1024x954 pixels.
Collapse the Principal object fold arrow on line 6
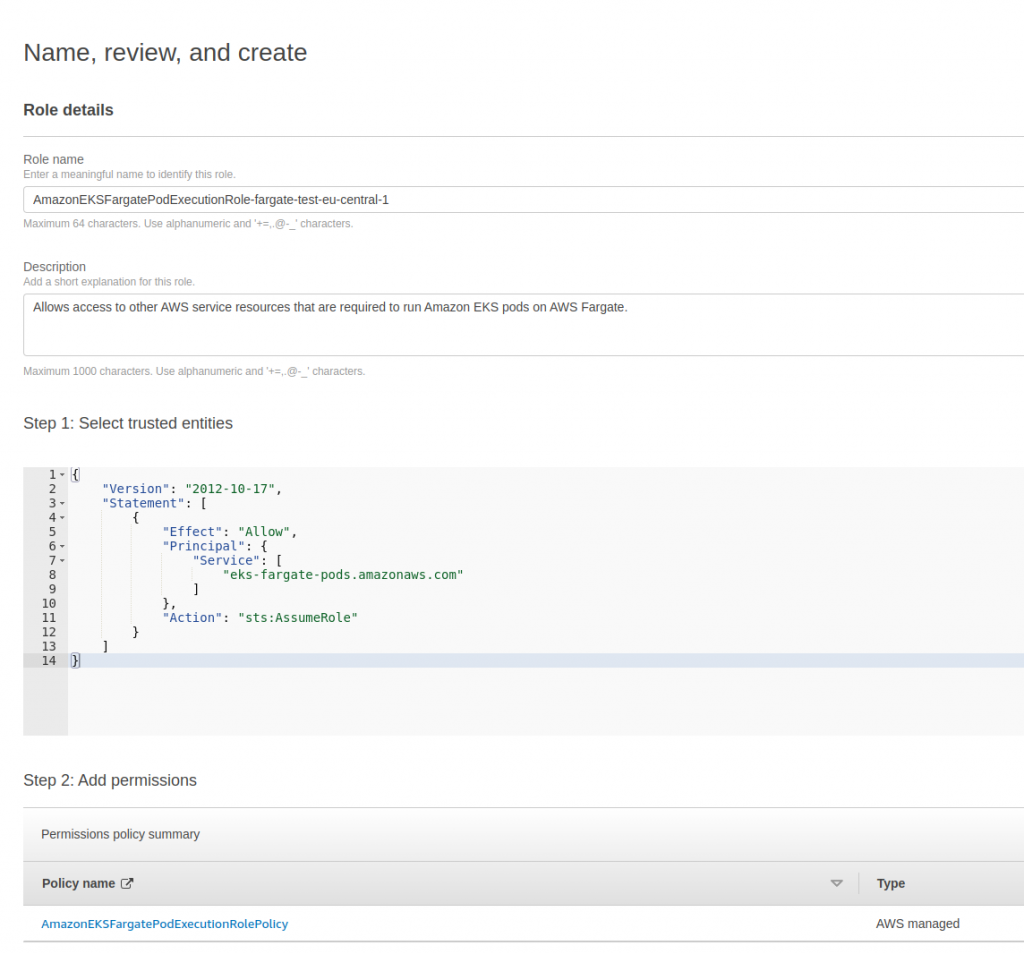[x=62, y=546]
